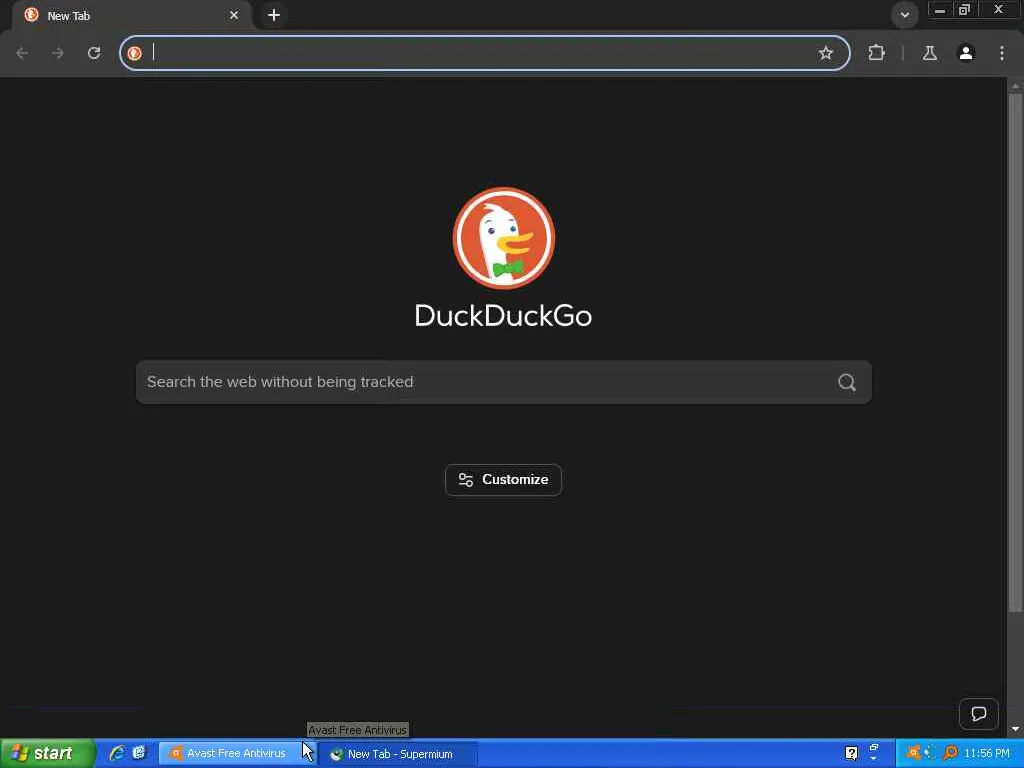Close the New Tab tab
Viewport: 1024px width, 768px height.
pos(234,15)
